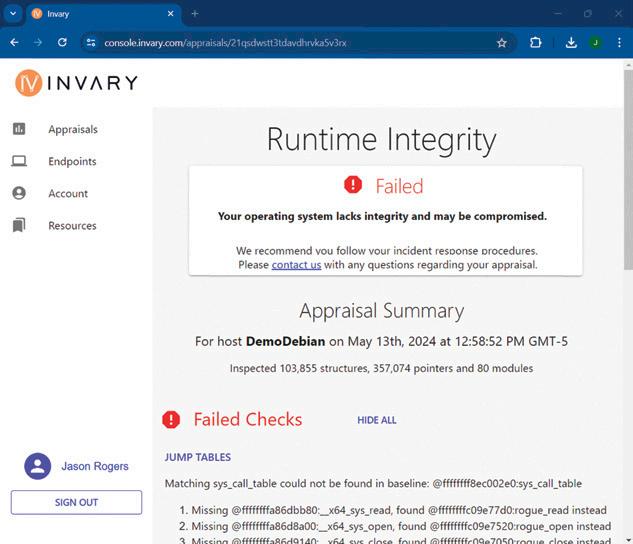Click the browser forward arrow

(x=38, y=42)
